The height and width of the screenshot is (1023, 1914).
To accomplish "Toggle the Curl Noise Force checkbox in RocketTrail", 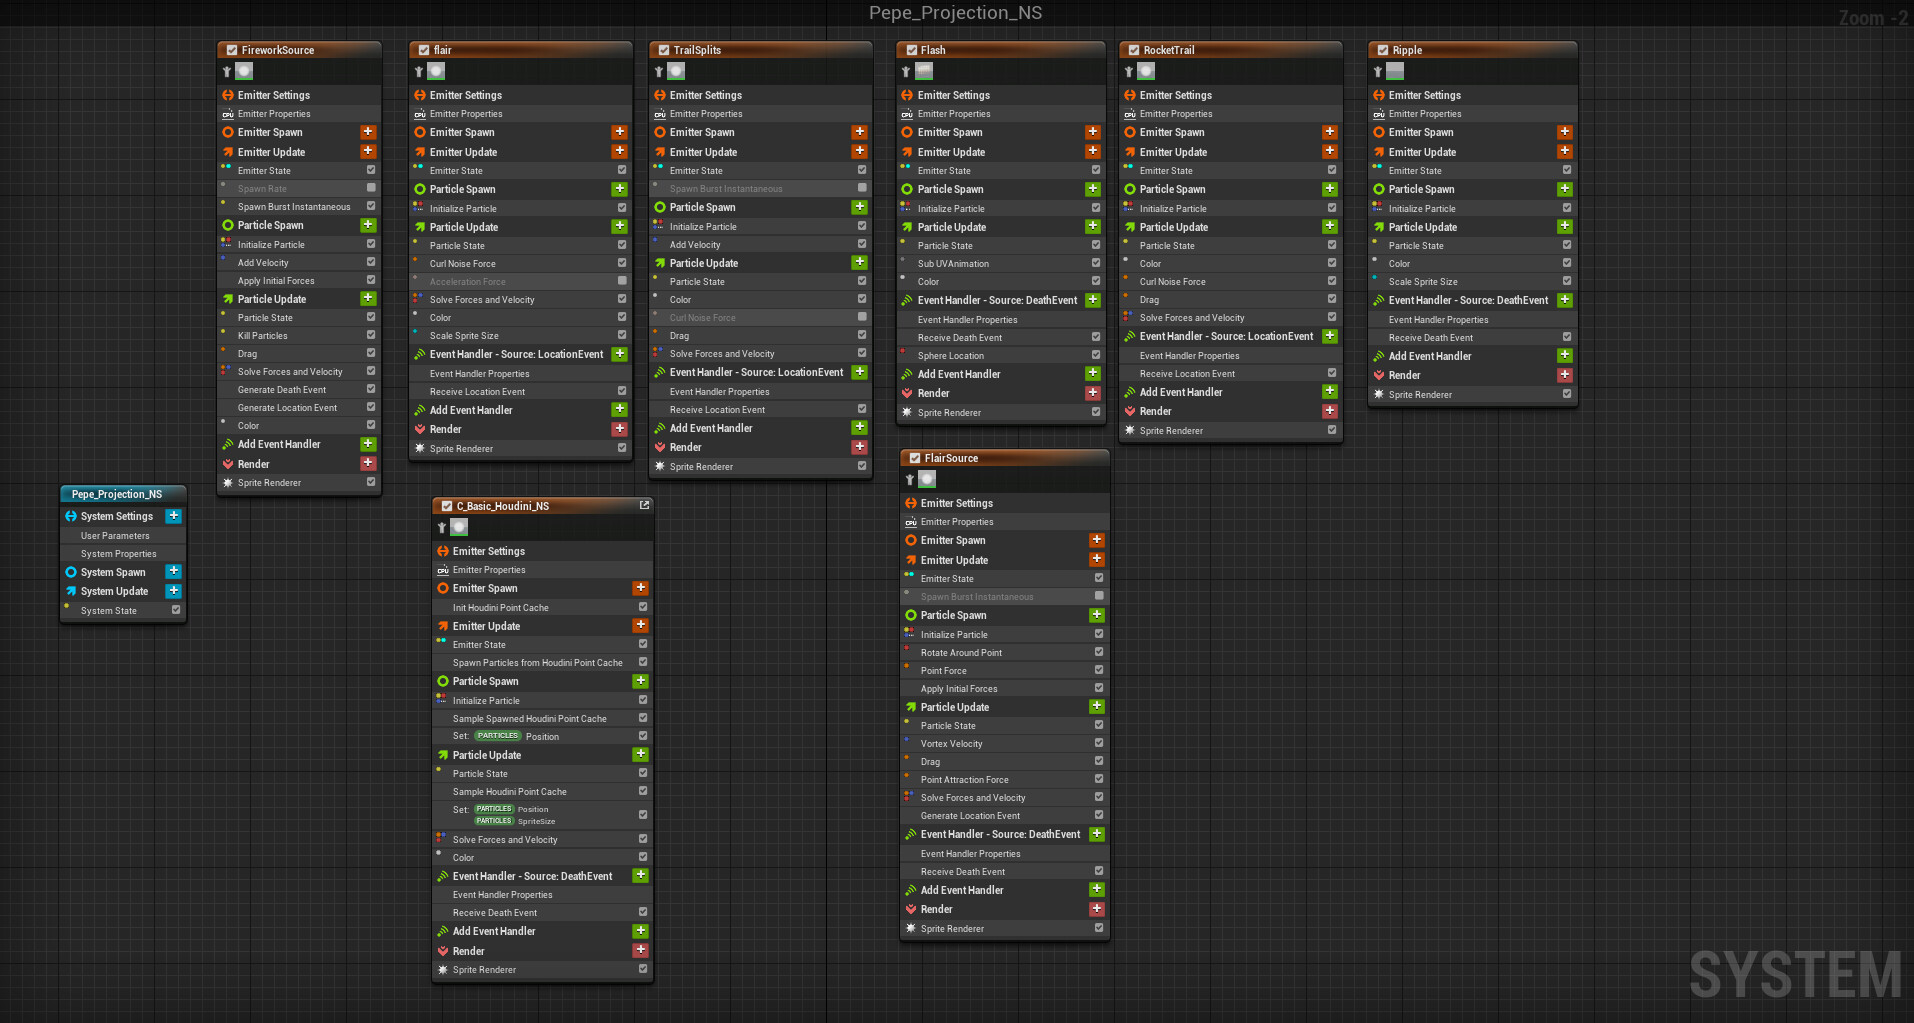I will [x=1331, y=281].
